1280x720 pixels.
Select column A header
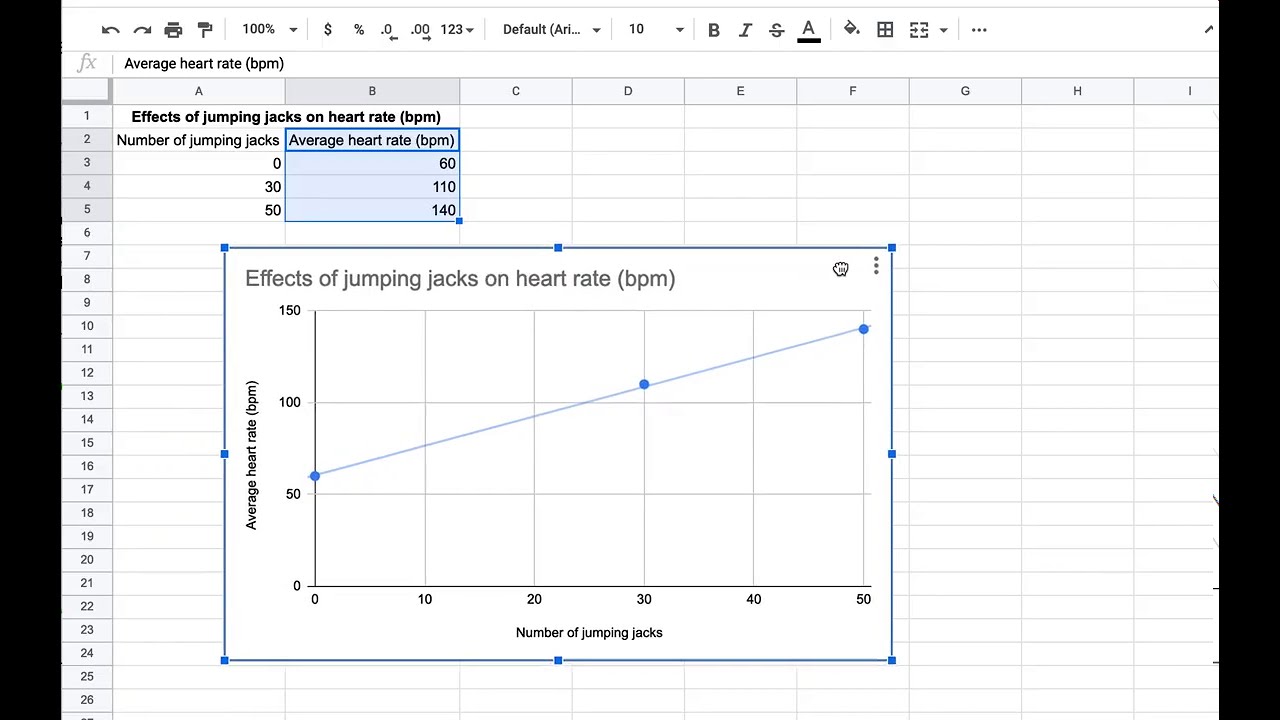198,91
